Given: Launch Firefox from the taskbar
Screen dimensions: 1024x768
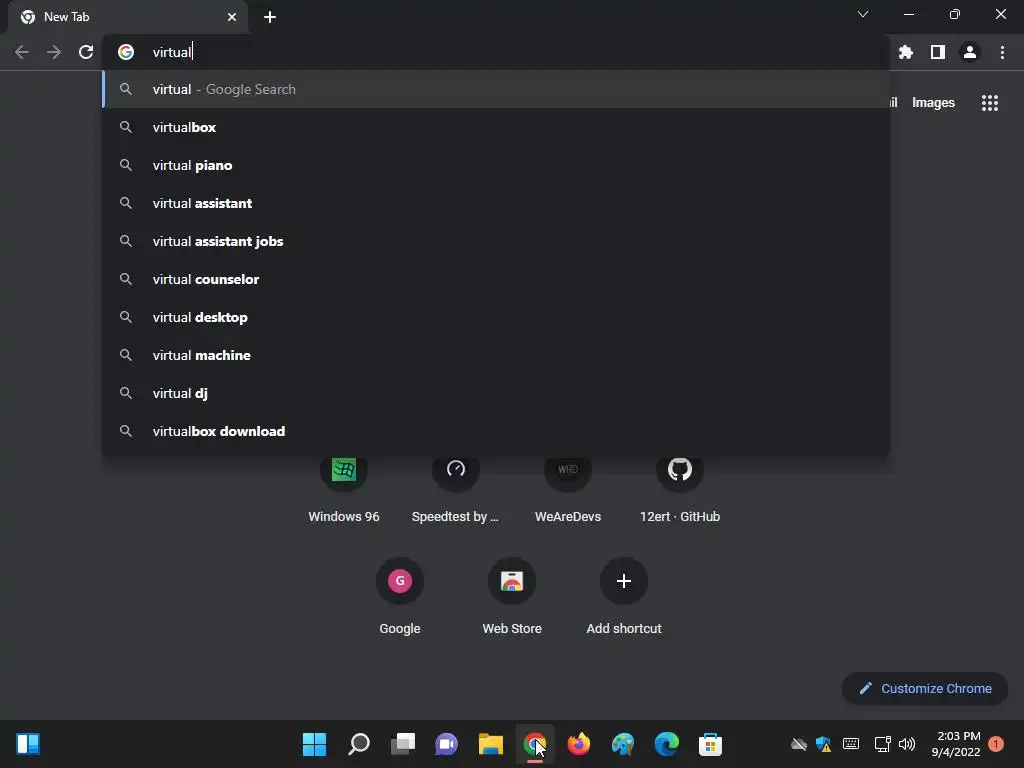Looking at the screenshot, I should (579, 744).
